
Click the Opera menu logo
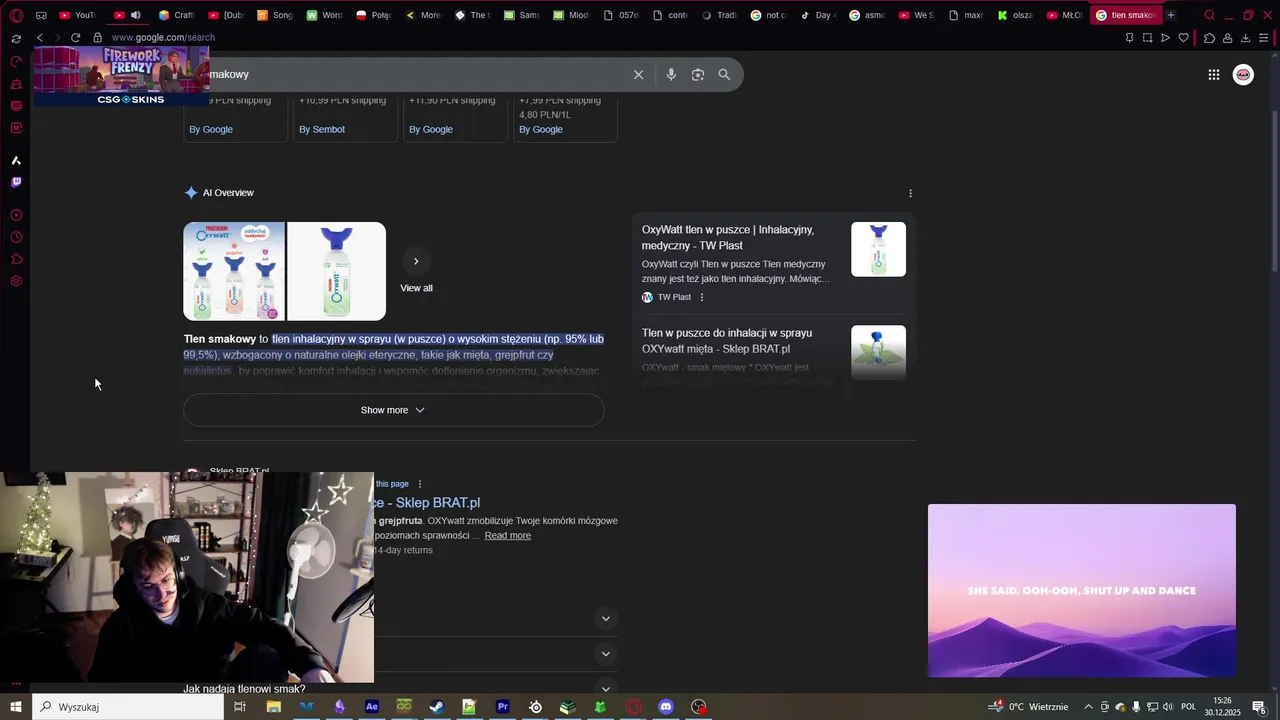[x=16, y=15]
